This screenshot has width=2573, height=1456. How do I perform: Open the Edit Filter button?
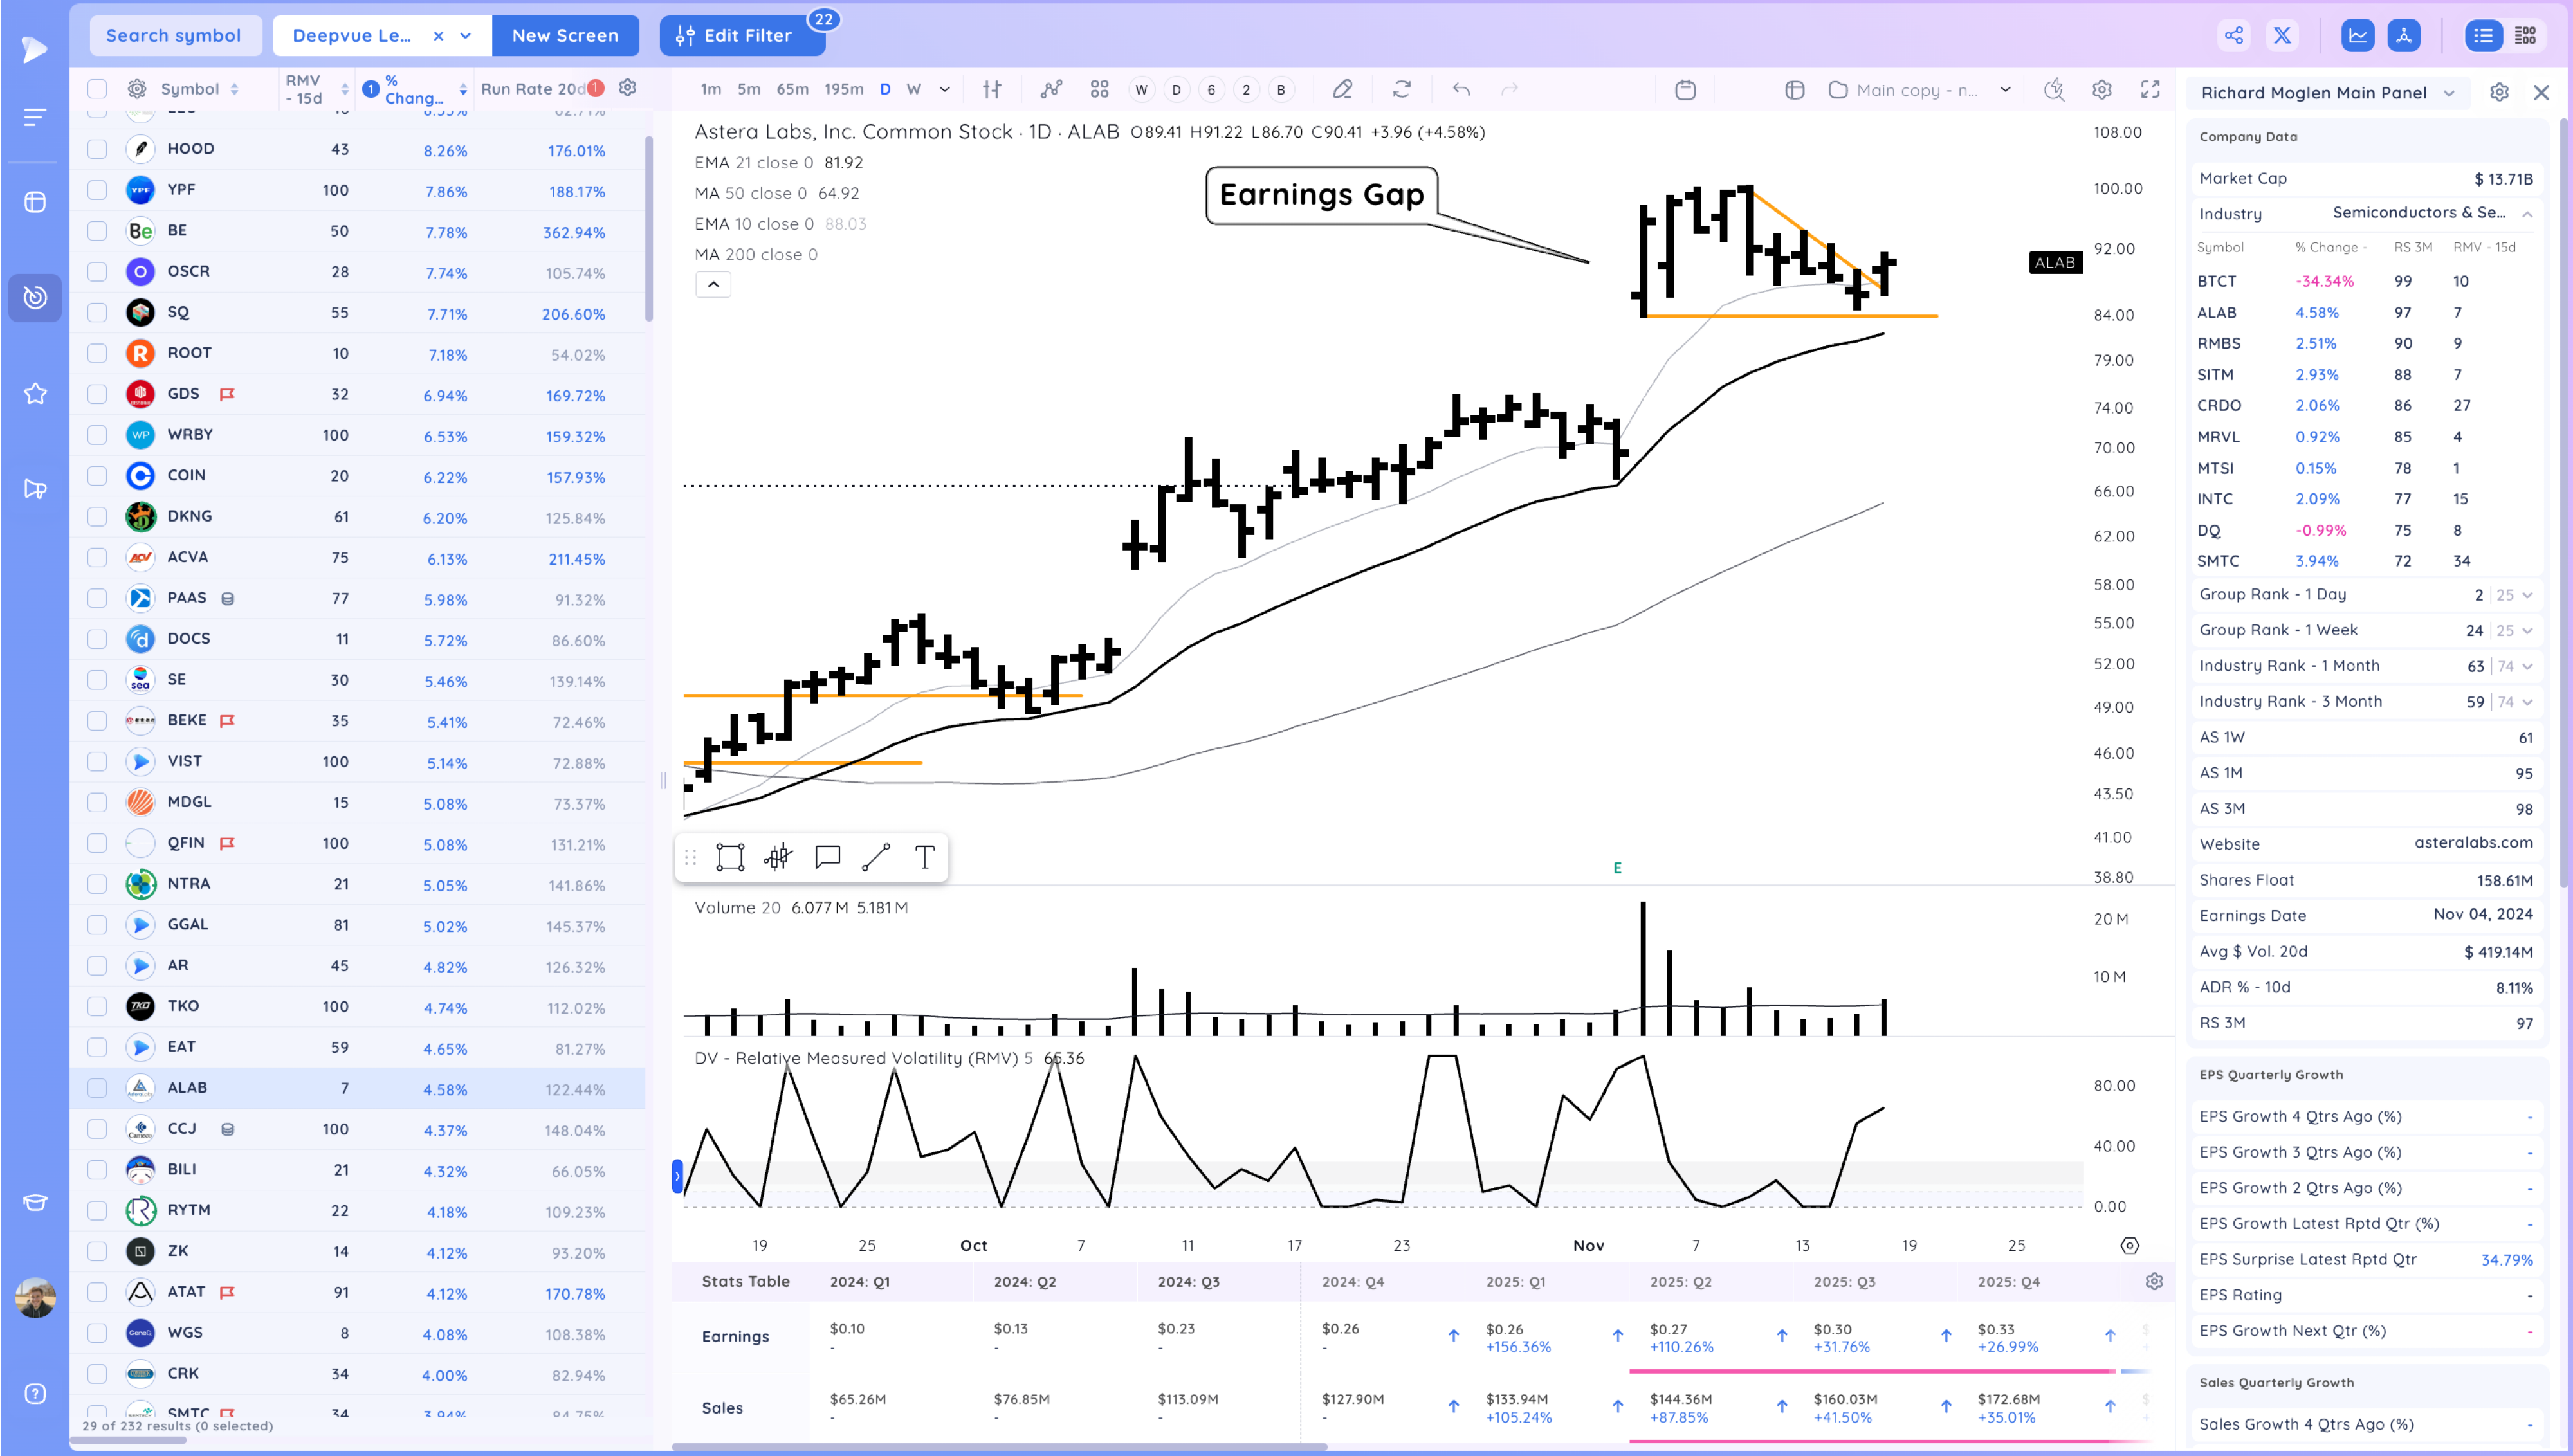(742, 36)
